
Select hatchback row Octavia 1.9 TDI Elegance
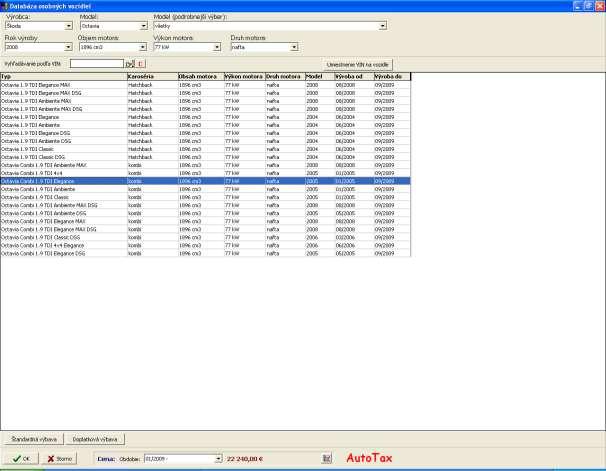click(205, 117)
